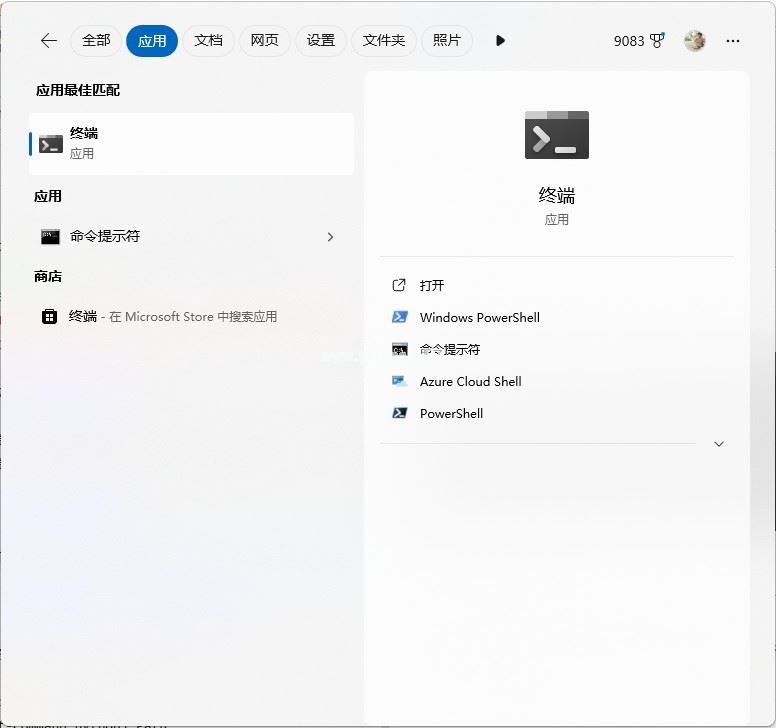The height and width of the screenshot is (728, 776).
Task: Click the Azure Cloud Shell icon
Action: [400, 381]
